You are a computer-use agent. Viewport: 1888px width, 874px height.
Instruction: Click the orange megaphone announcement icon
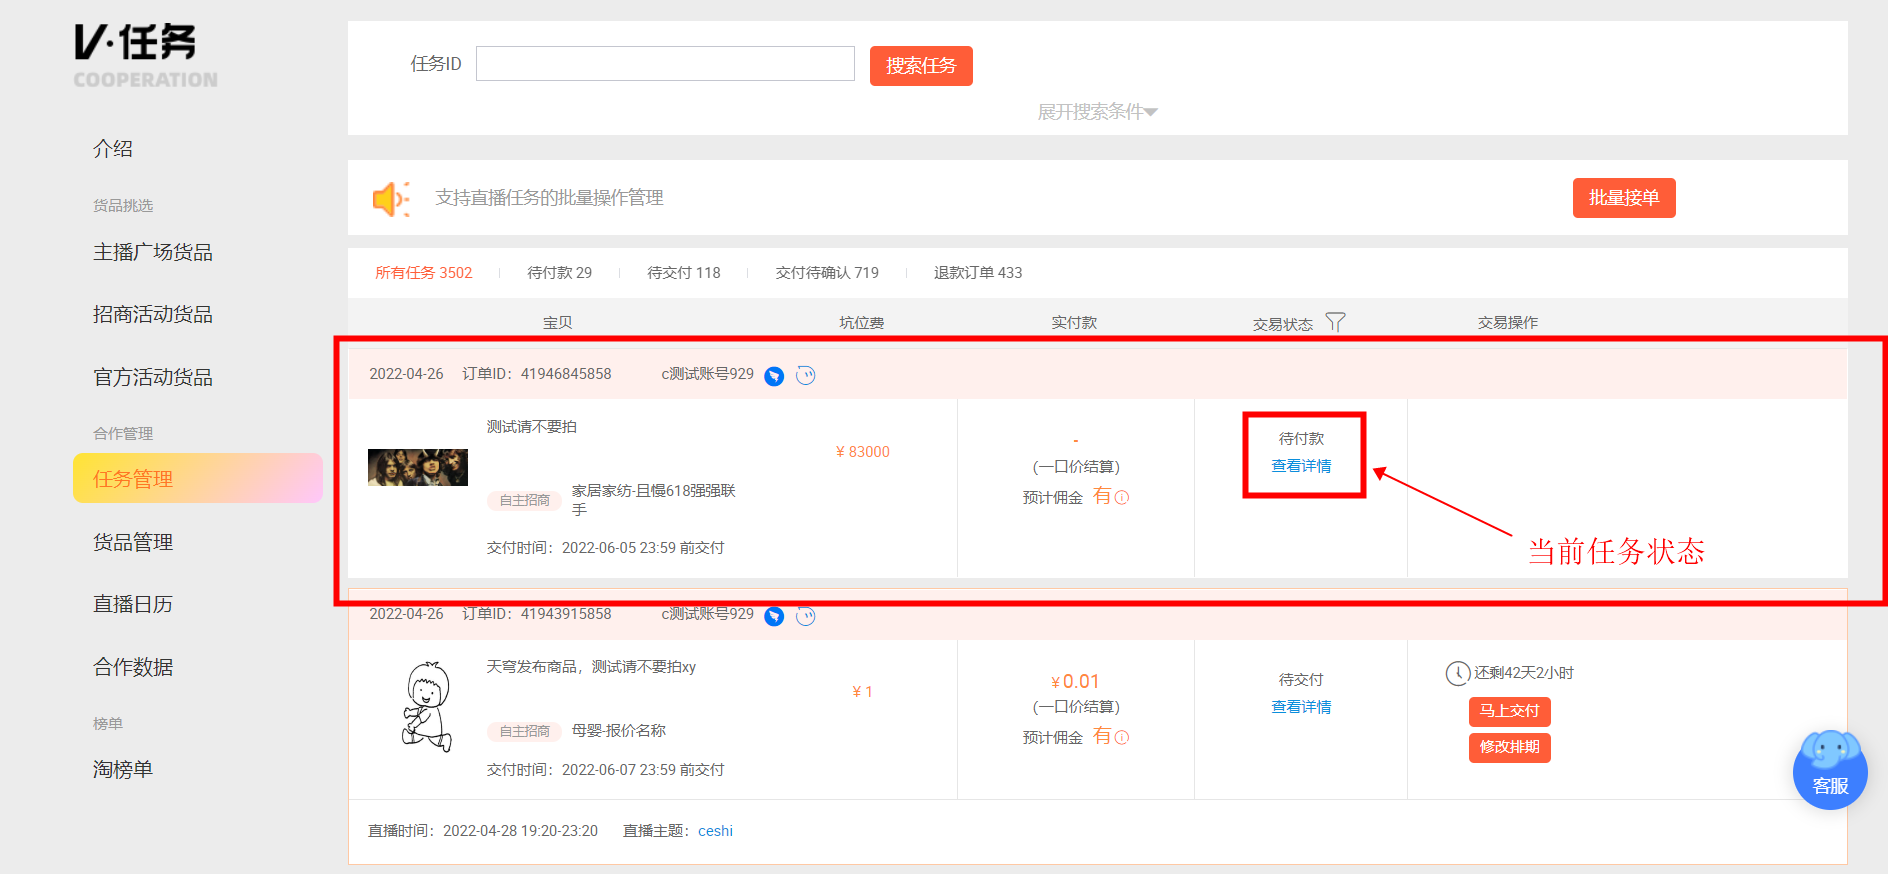point(391,199)
